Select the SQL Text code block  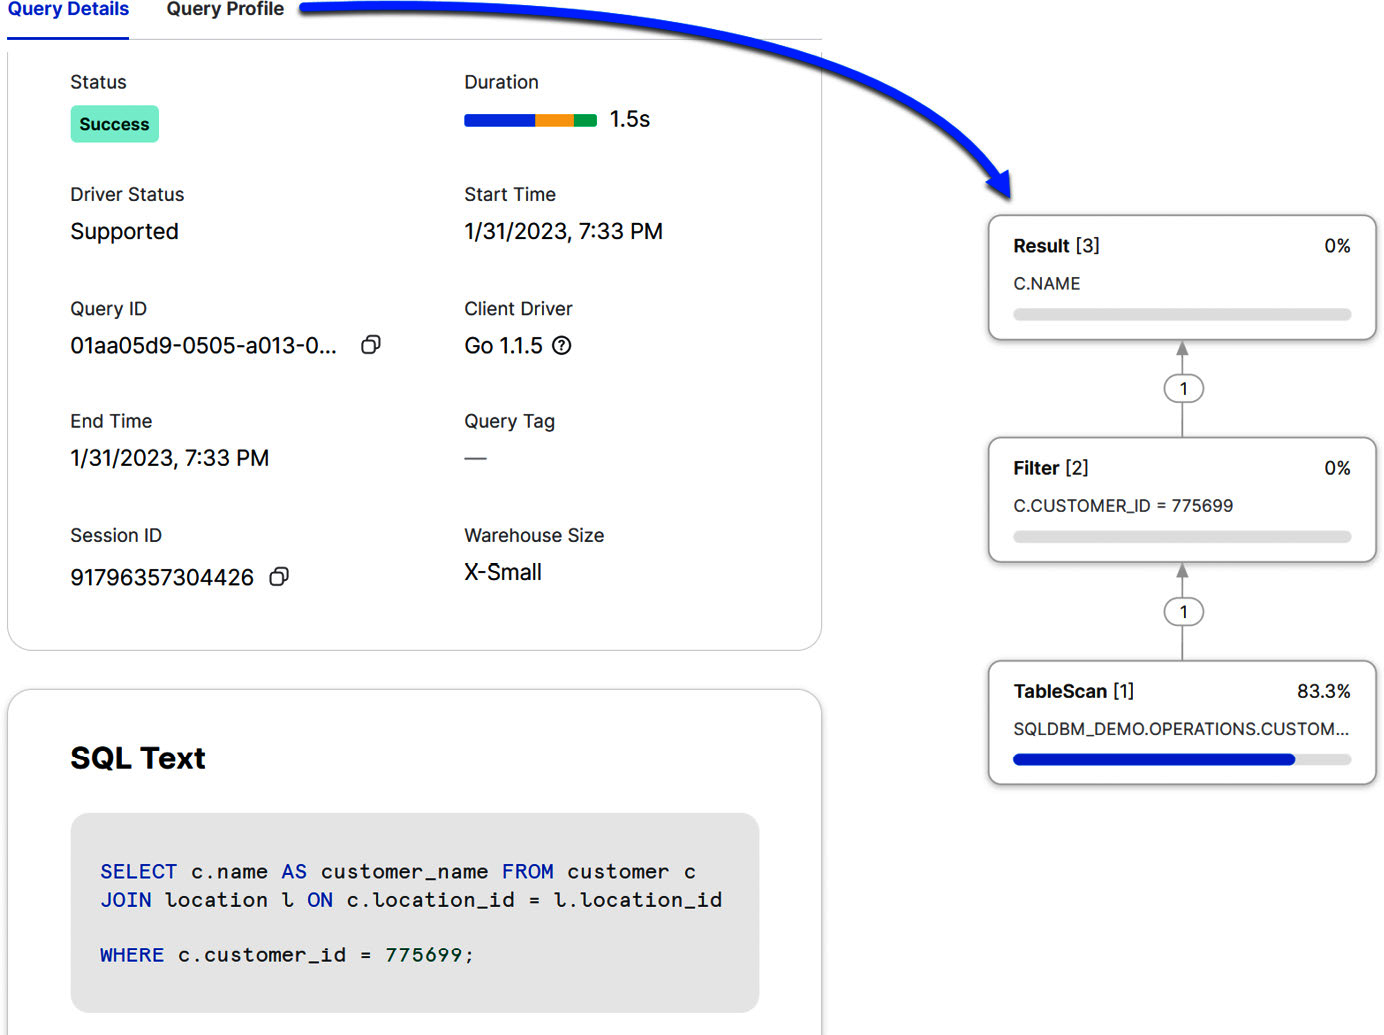click(x=414, y=912)
